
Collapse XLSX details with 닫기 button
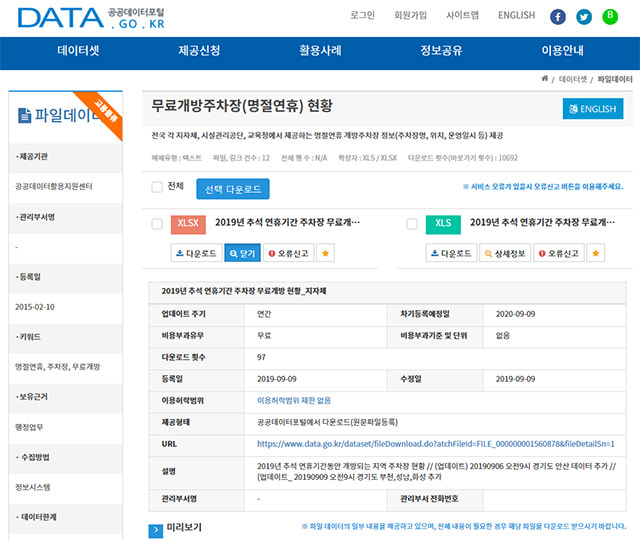(242, 254)
